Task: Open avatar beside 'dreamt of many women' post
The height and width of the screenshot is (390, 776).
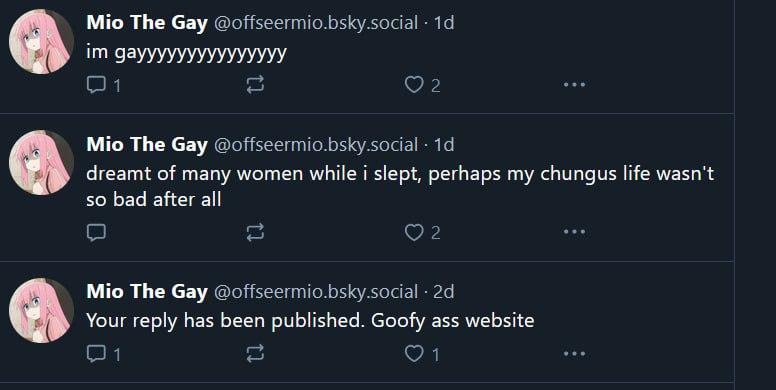Action: [42, 163]
